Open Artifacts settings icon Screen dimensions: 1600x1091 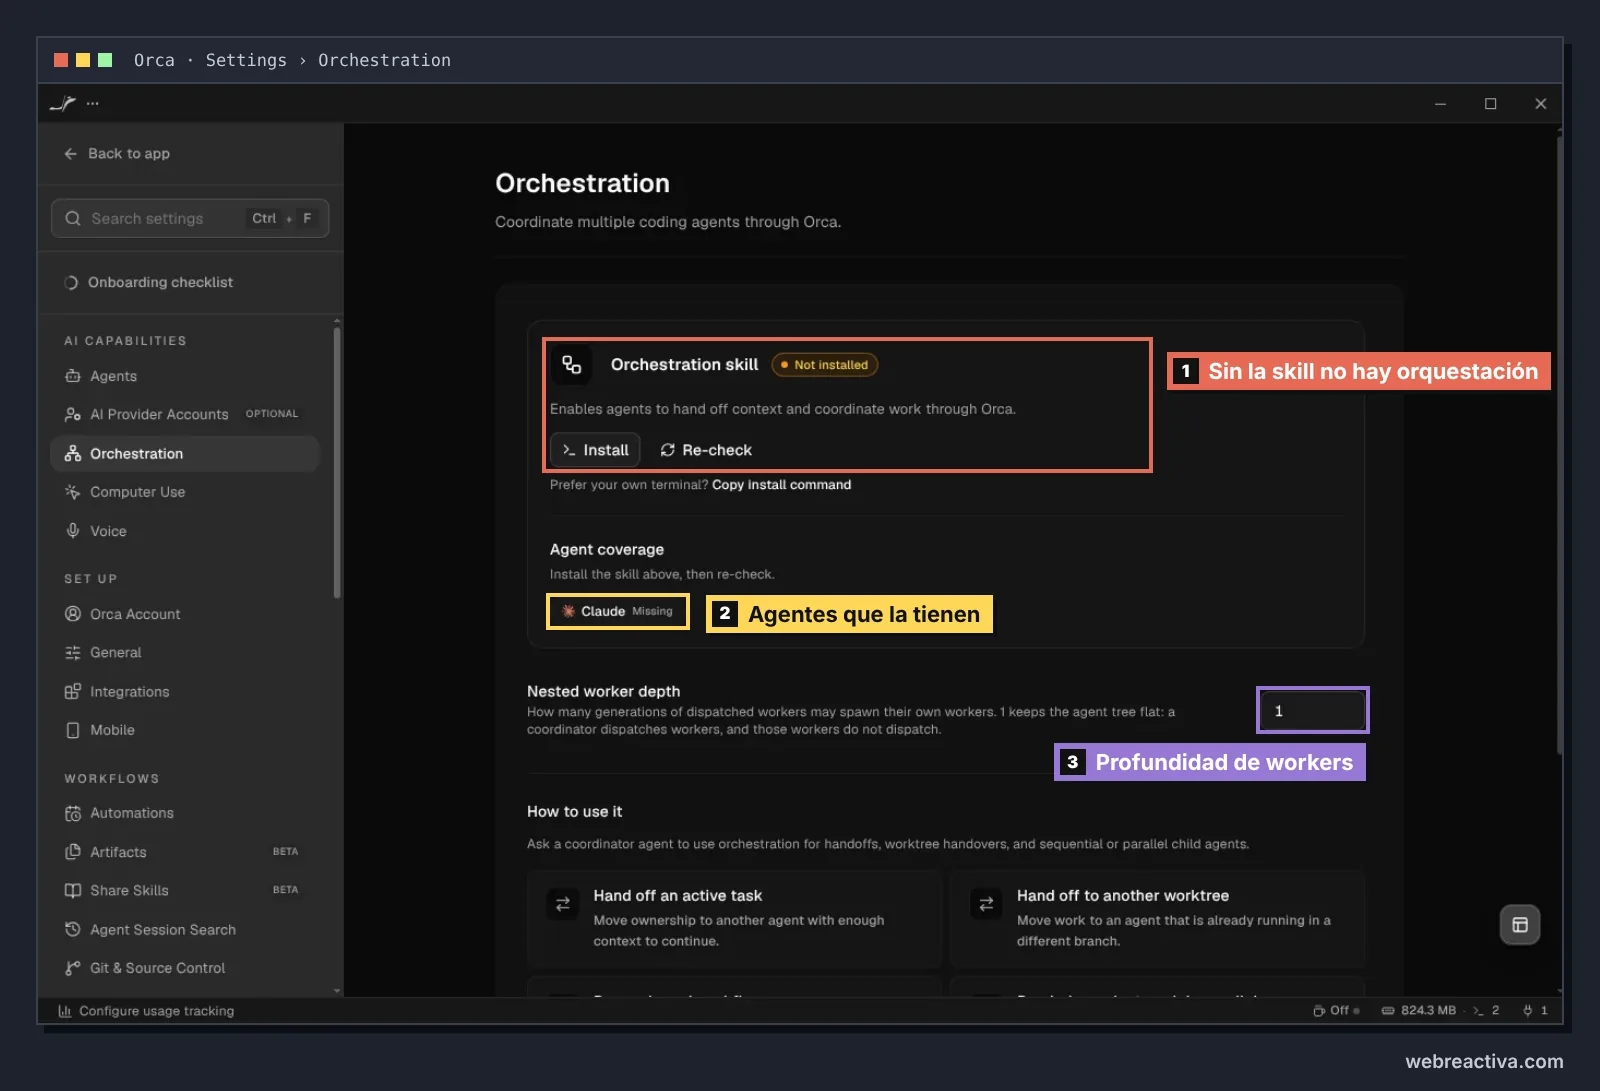pyautogui.click(x=73, y=852)
